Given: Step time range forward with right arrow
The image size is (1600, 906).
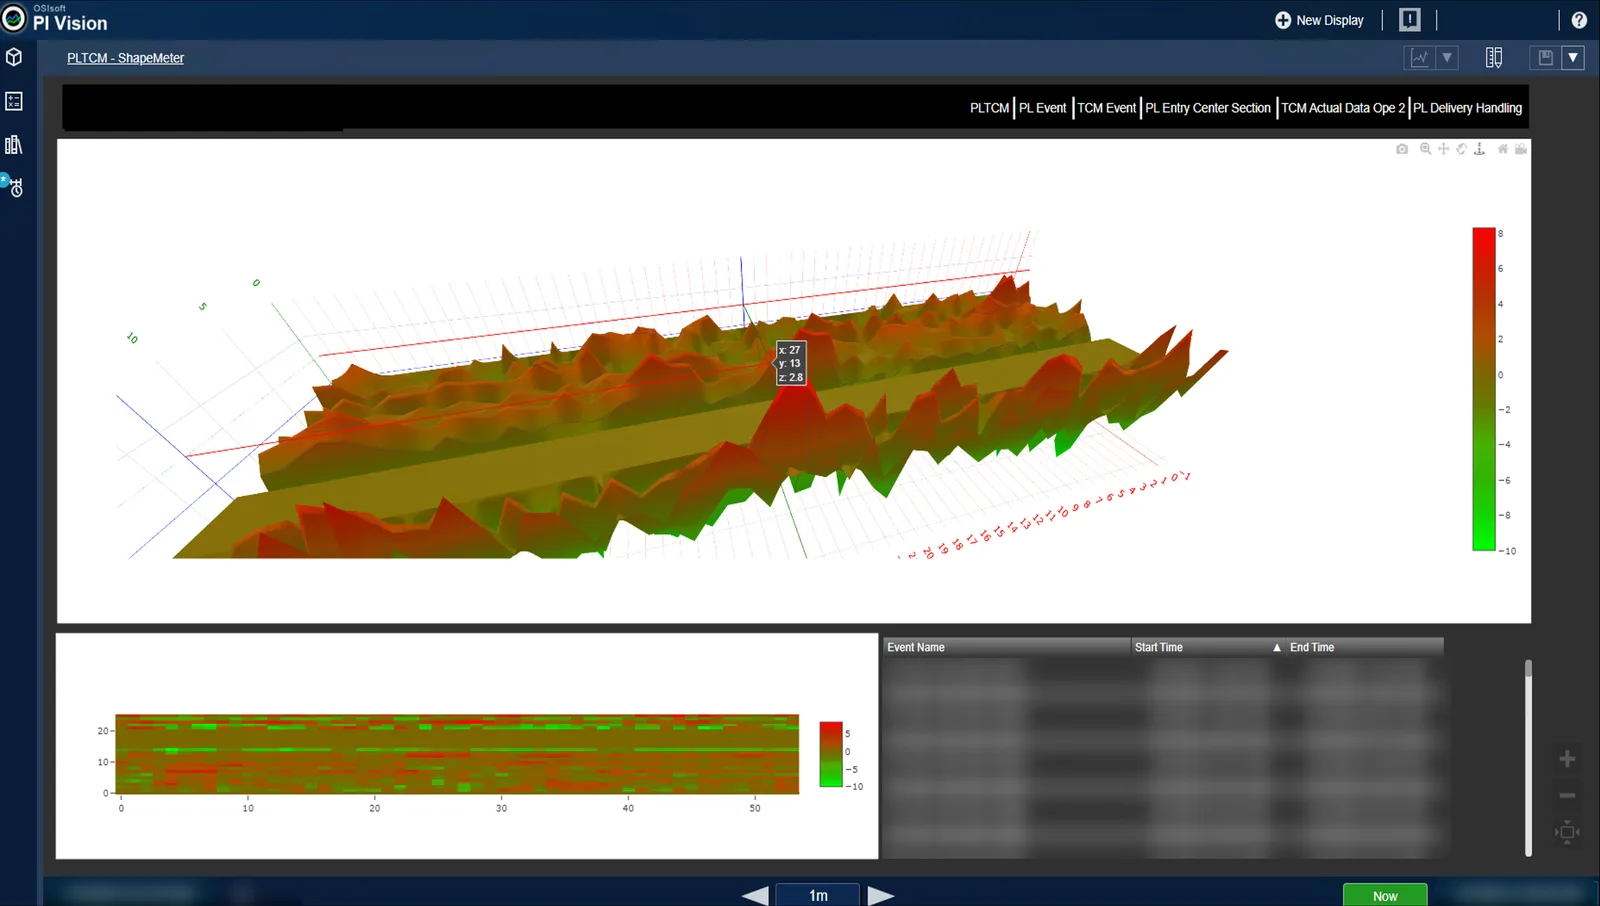Looking at the screenshot, I should pos(881,896).
